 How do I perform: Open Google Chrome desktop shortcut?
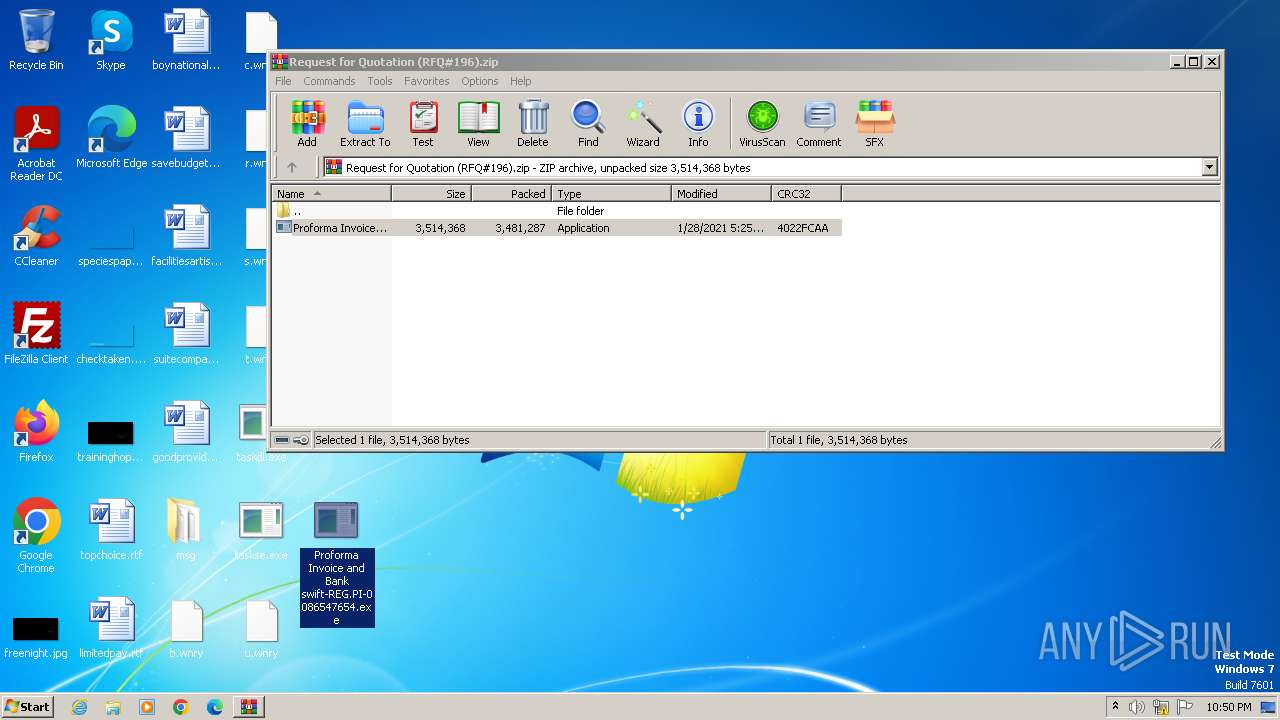point(36,536)
